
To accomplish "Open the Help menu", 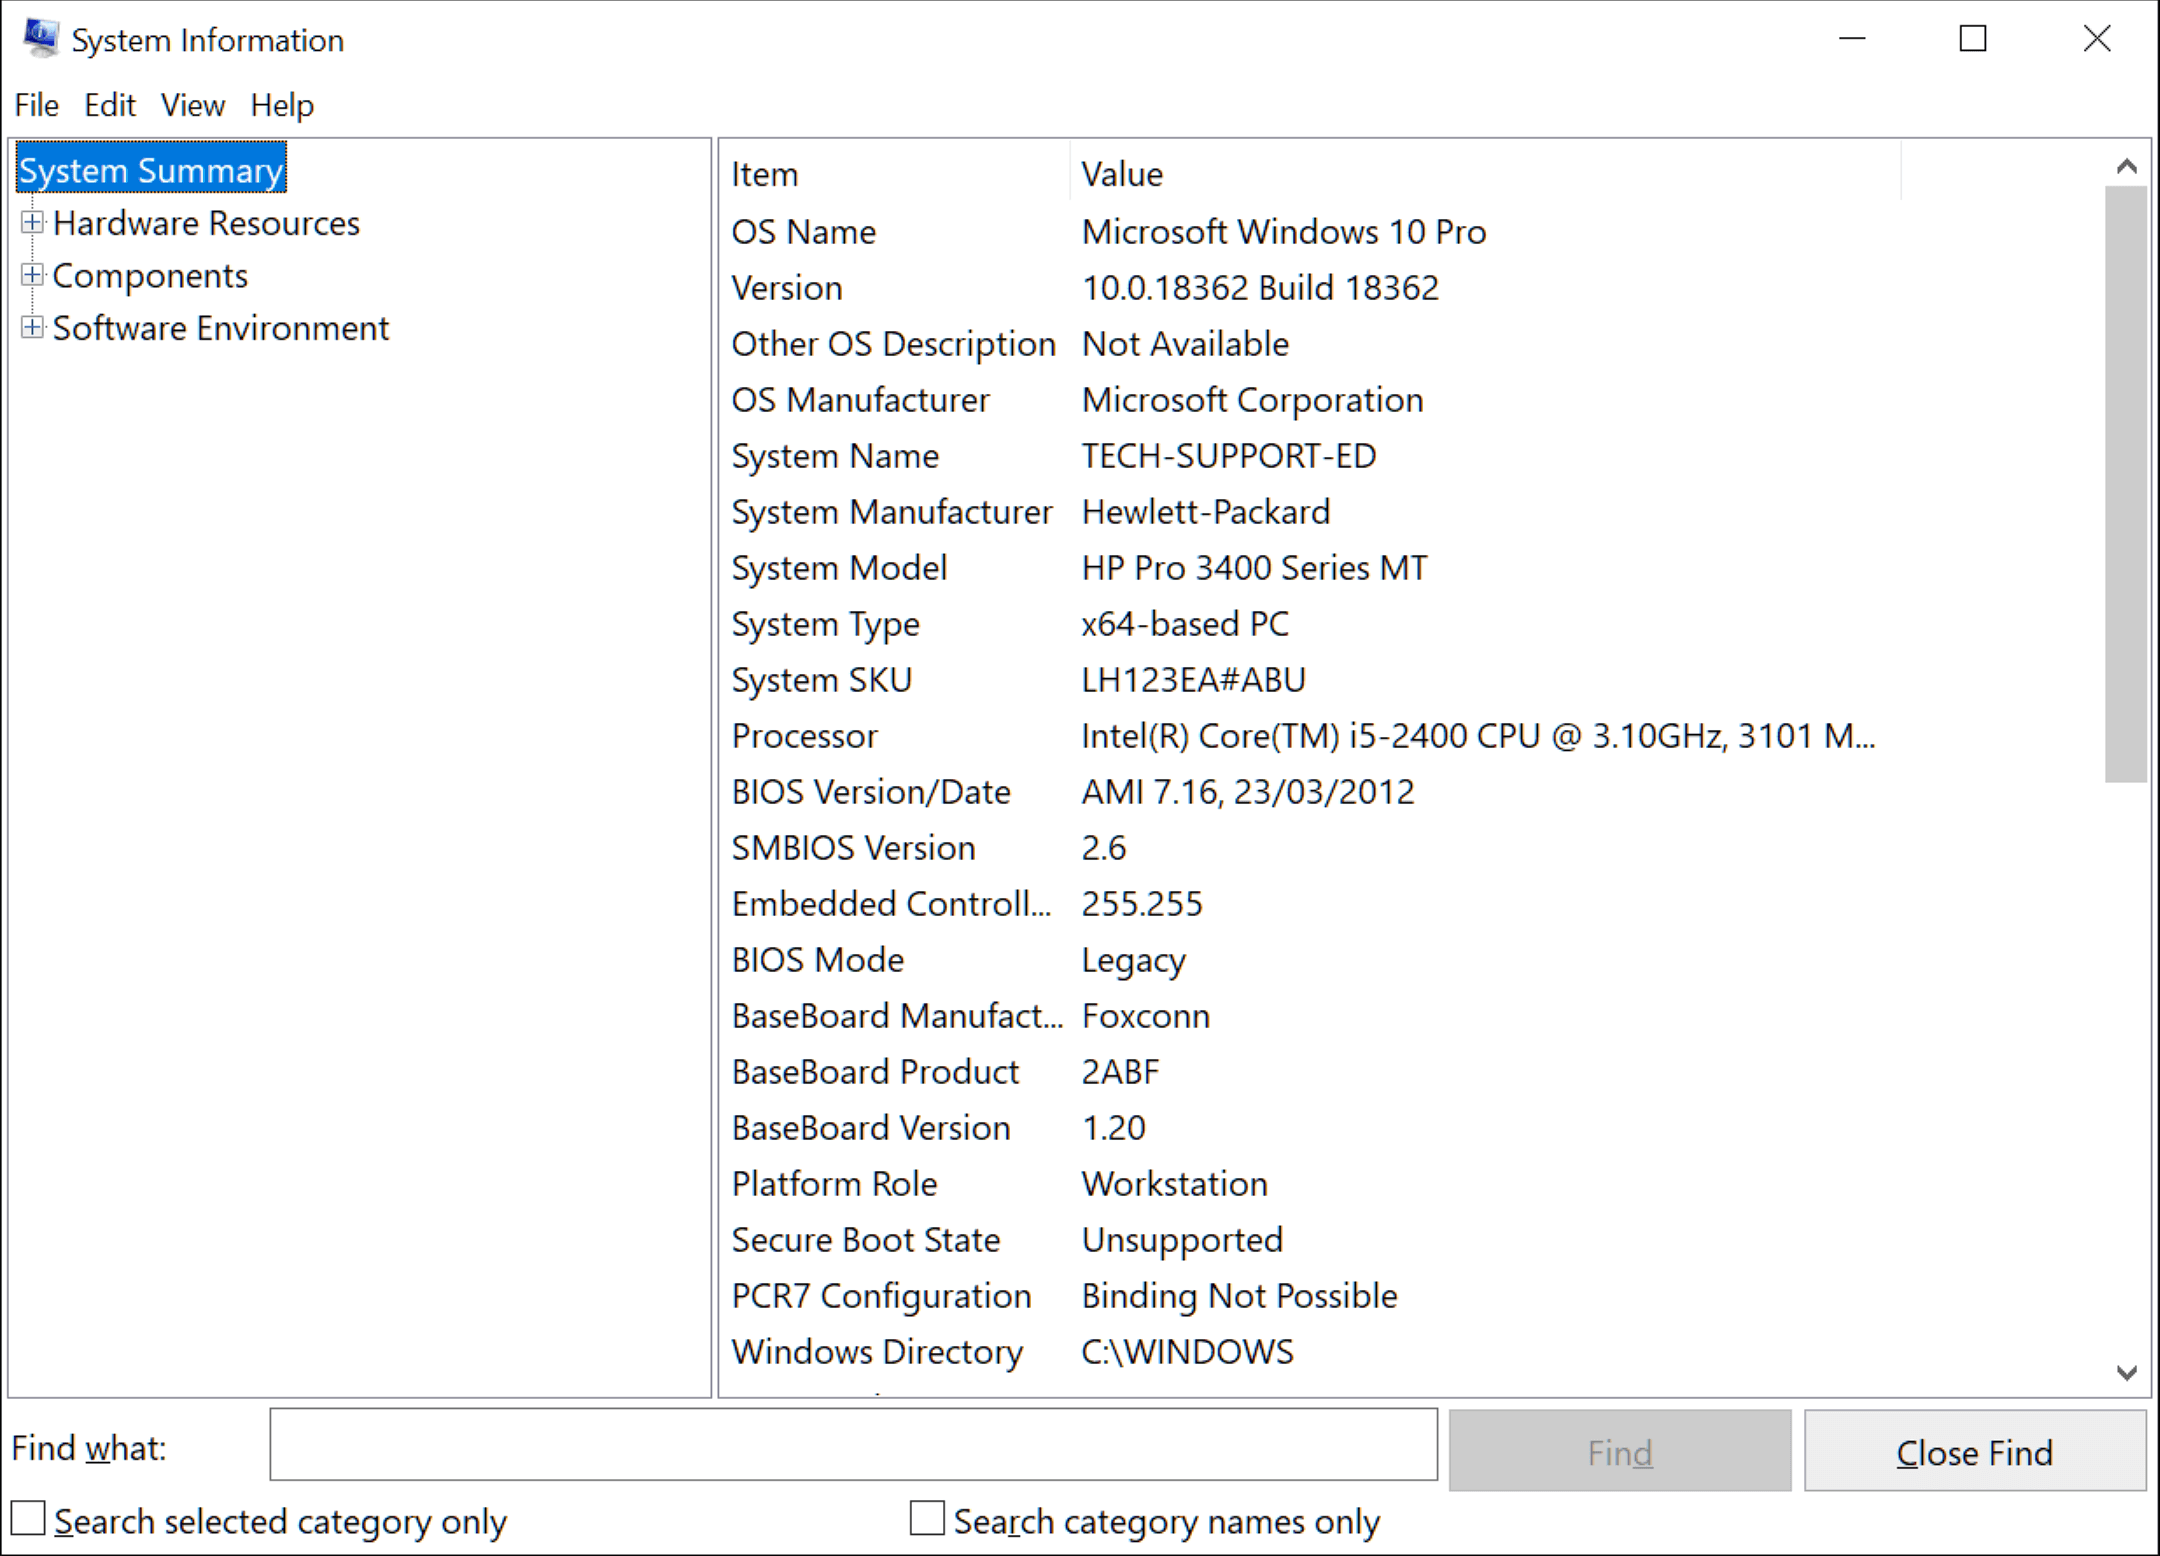I will point(282,105).
